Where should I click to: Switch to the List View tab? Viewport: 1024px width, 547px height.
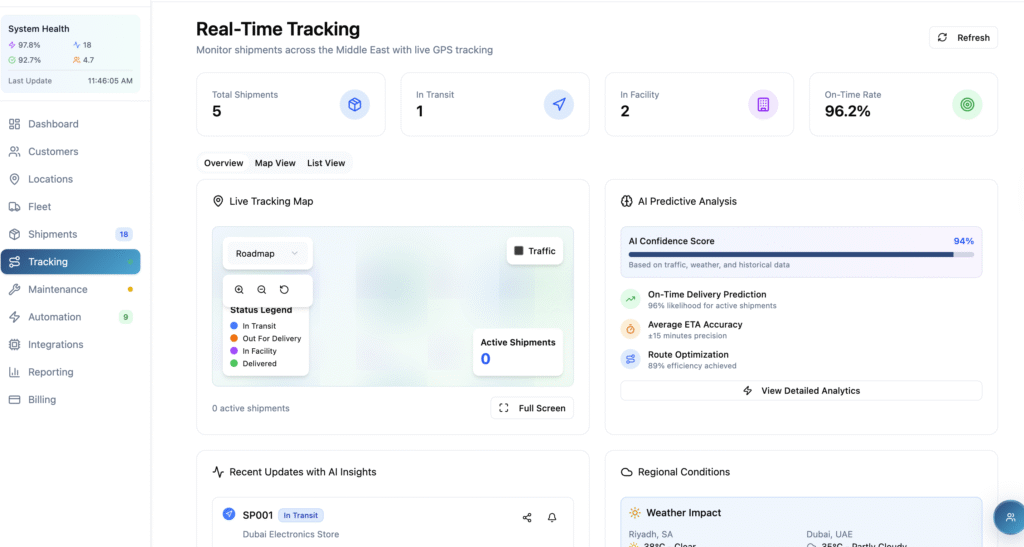[326, 163]
